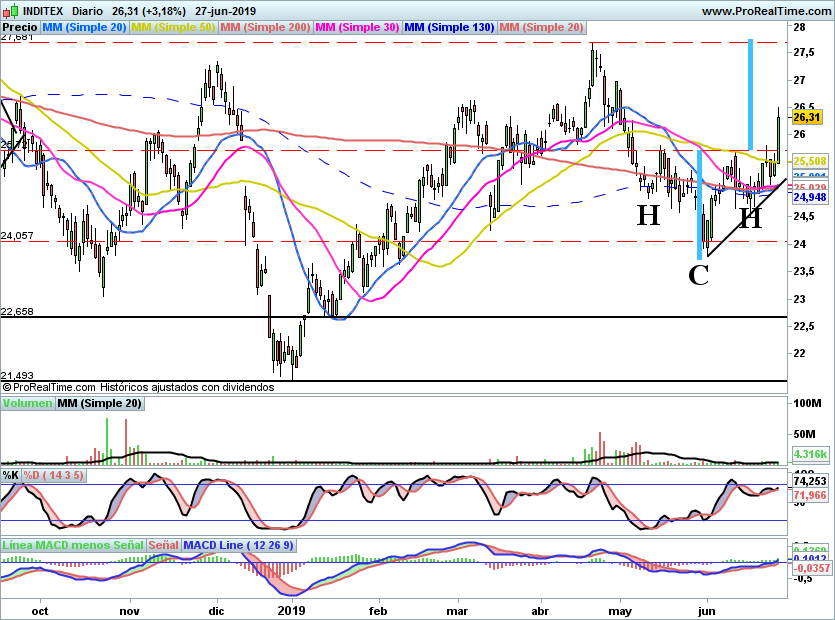Click the 24,057 support level label
This screenshot has width=835, height=620.
[17, 235]
